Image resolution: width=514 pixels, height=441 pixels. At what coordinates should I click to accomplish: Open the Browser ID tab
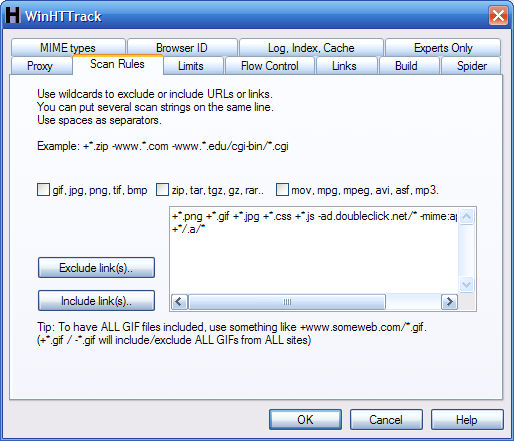pos(182,48)
